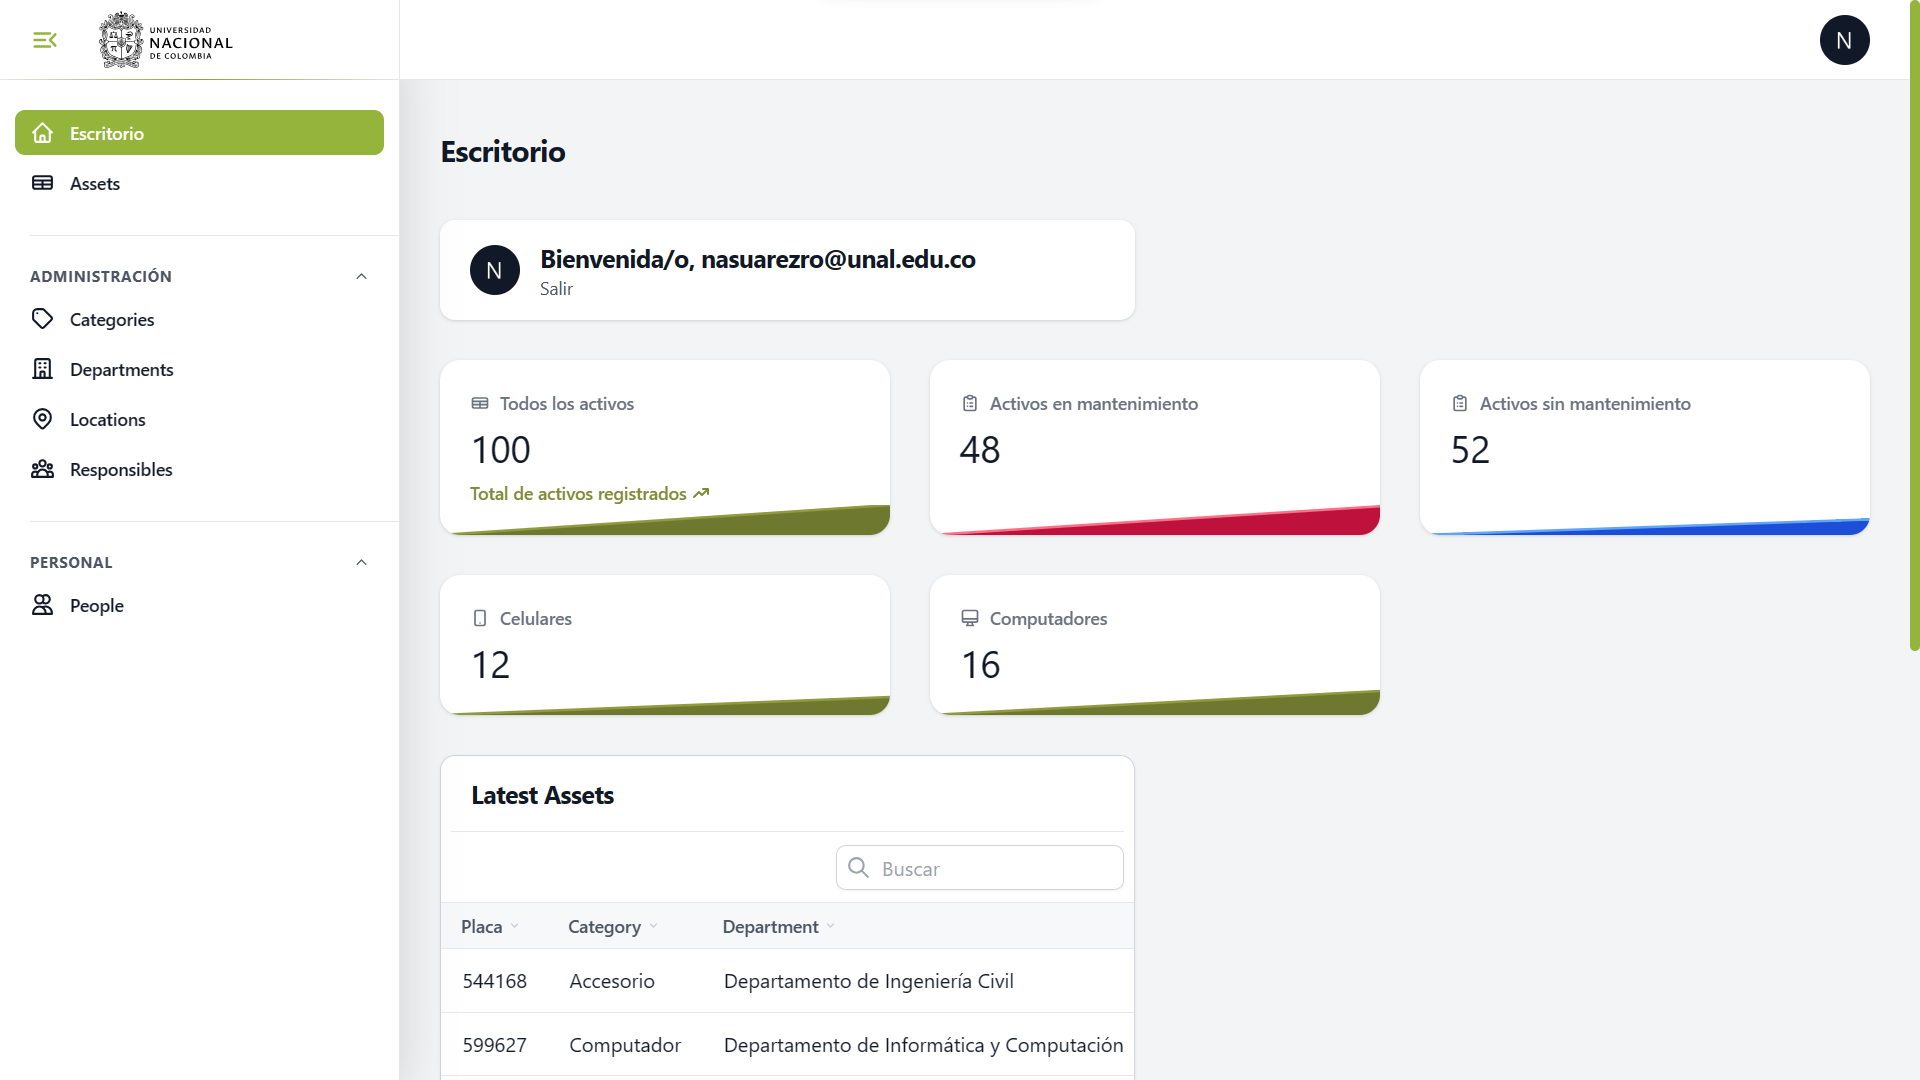The width and height of the screenshot is (1920, 1080).
Task: Open user menu from top-right N avatar
Action: point(1844,40)
